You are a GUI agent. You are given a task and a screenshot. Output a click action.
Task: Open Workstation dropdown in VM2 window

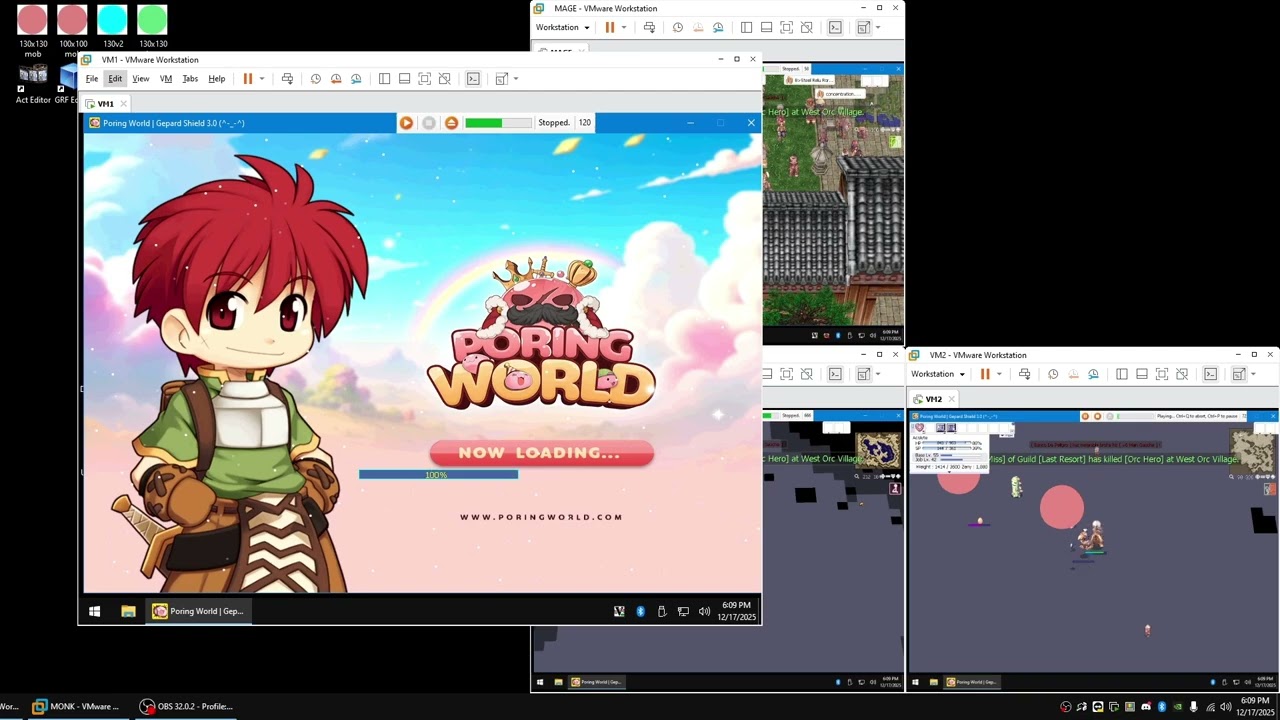click(938, 374)
